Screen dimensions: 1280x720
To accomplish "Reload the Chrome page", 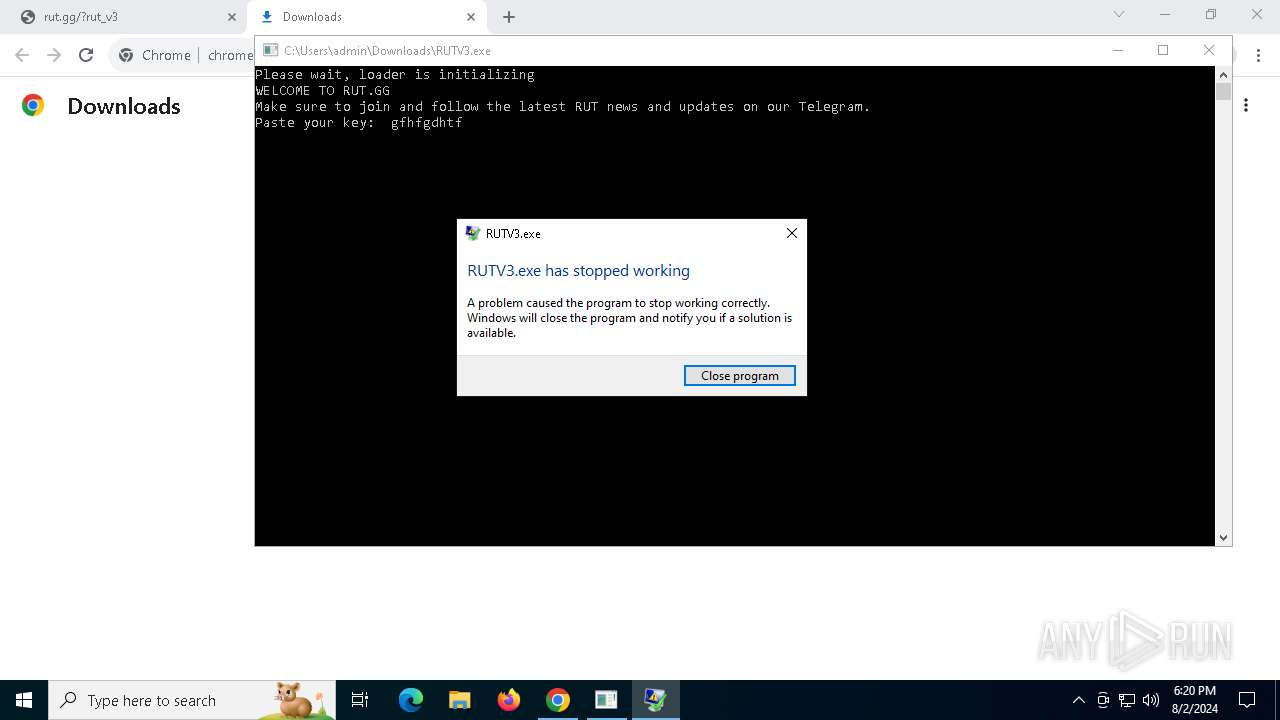I will pyautogui.click(x=86, y=55).
